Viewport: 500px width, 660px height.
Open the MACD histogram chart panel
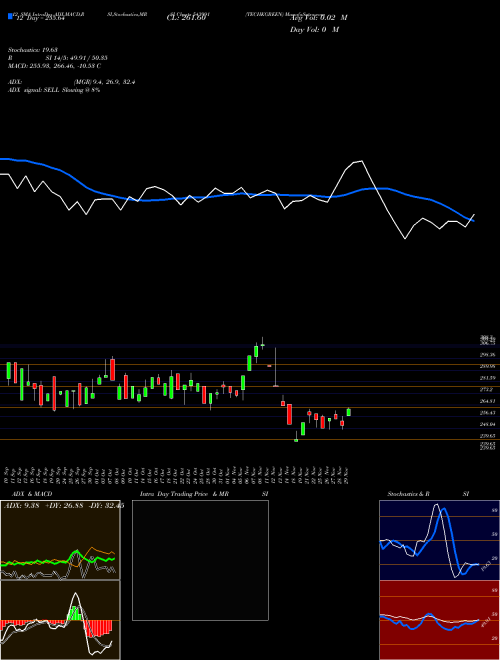pos(60,620)
